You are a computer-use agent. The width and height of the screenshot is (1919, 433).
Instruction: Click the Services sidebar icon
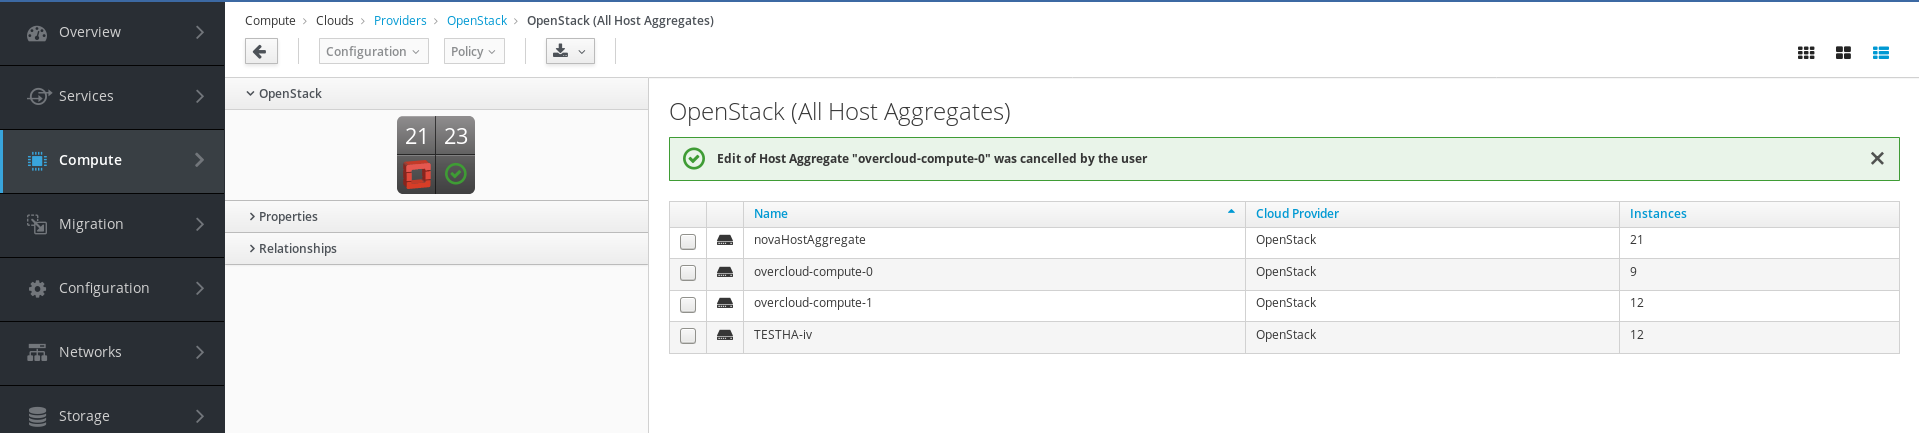point(39,96)
